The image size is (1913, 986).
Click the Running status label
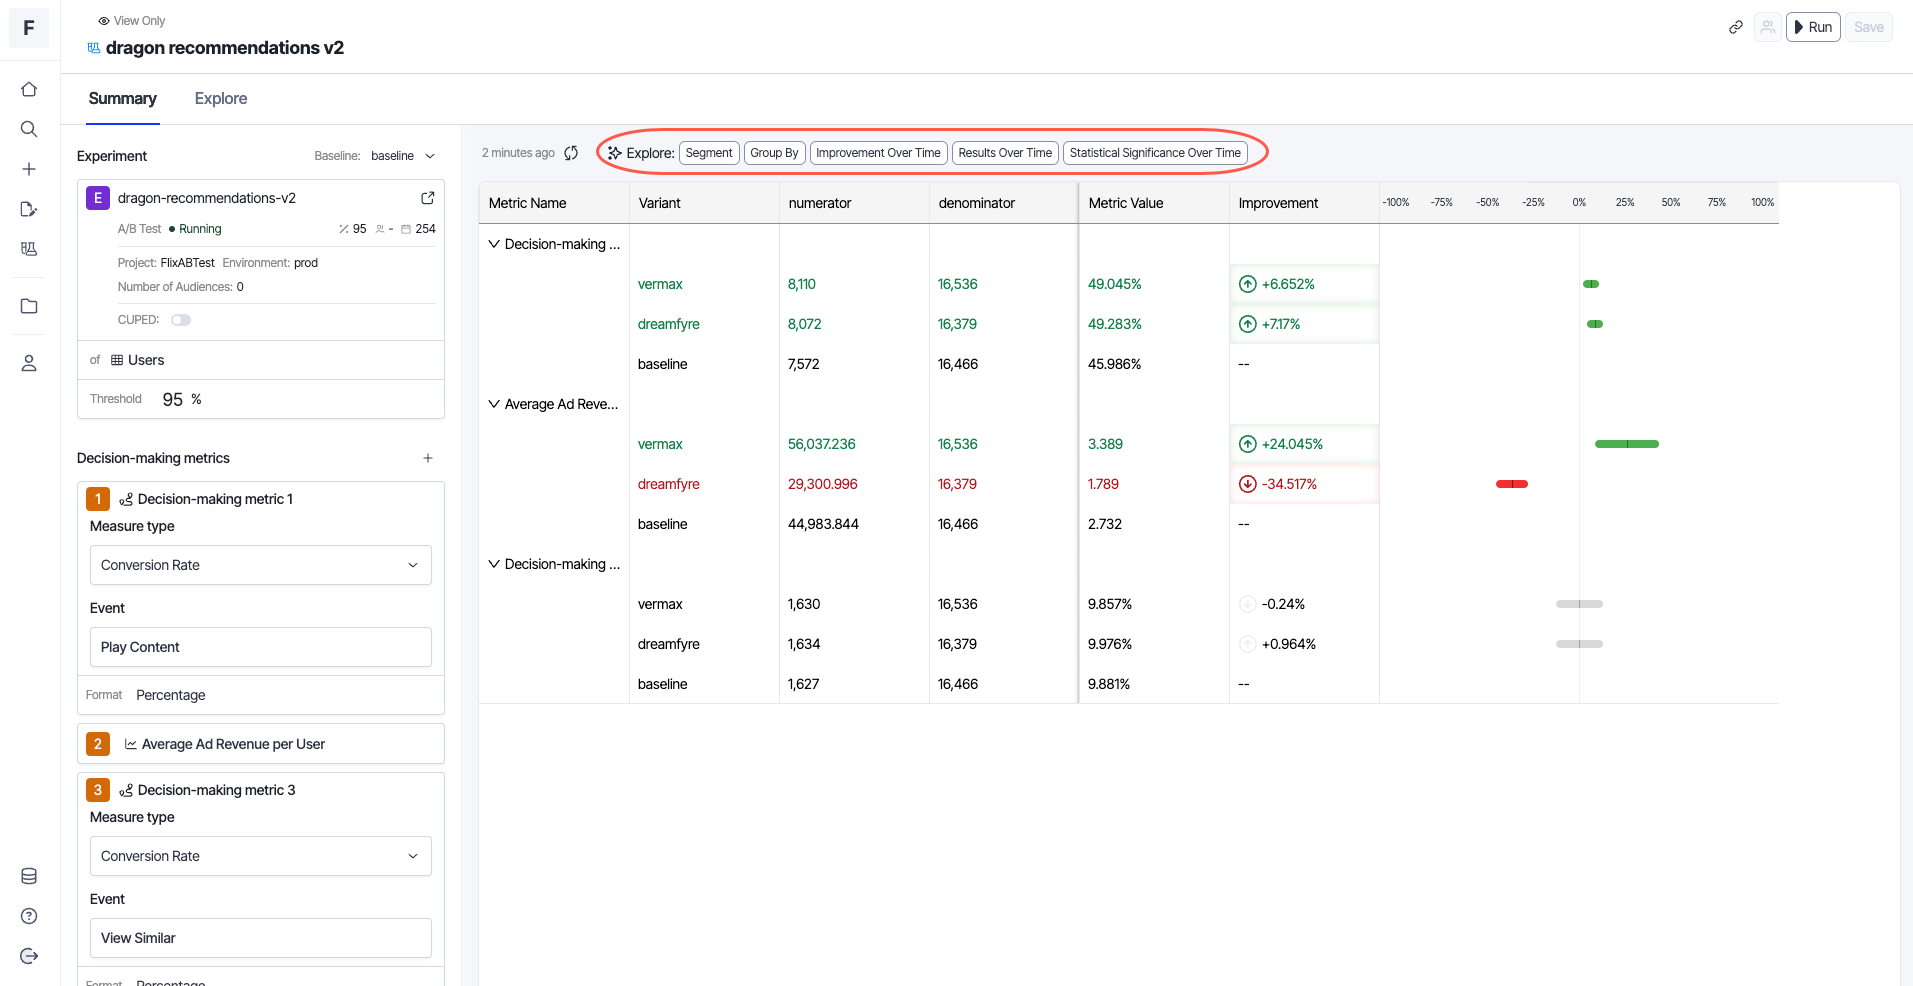pos(200,229)
